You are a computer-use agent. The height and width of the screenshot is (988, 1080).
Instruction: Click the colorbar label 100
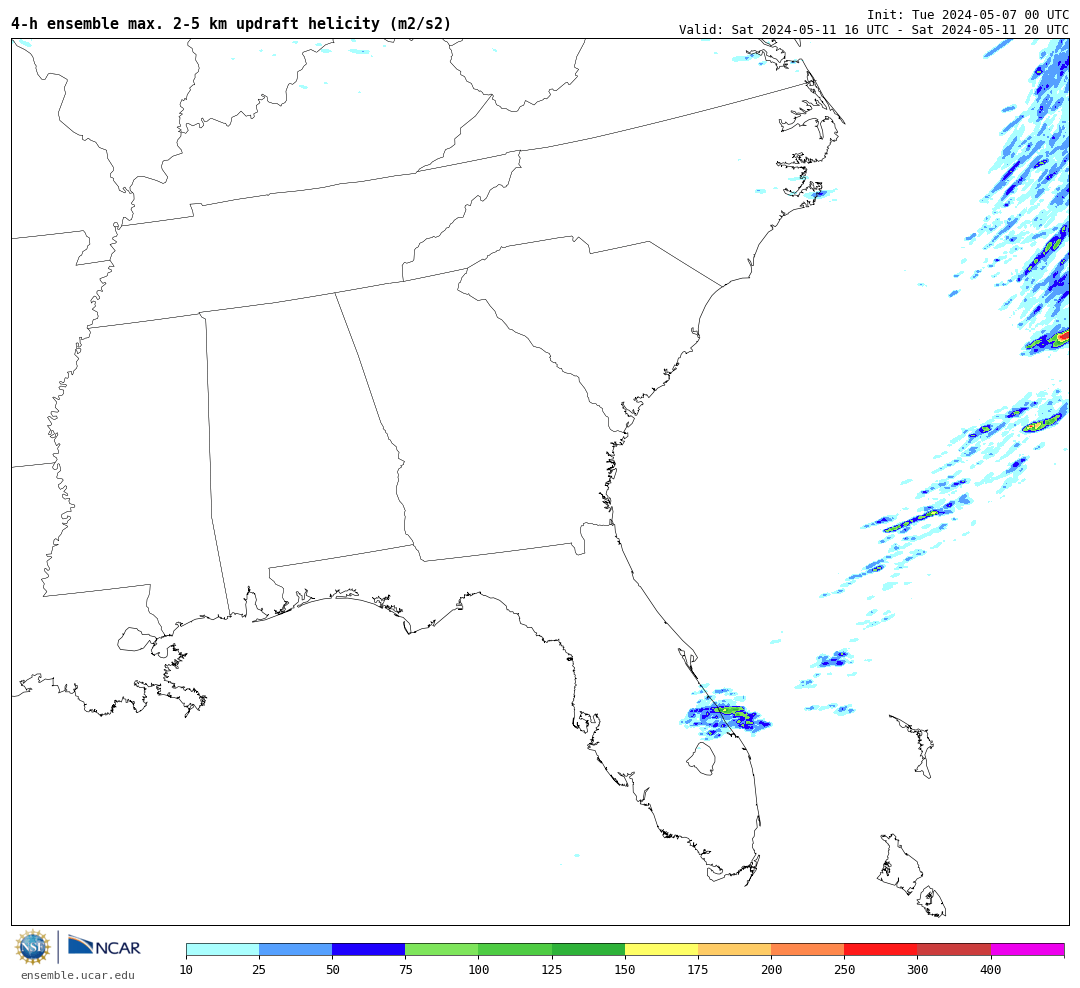click(478, 969)
